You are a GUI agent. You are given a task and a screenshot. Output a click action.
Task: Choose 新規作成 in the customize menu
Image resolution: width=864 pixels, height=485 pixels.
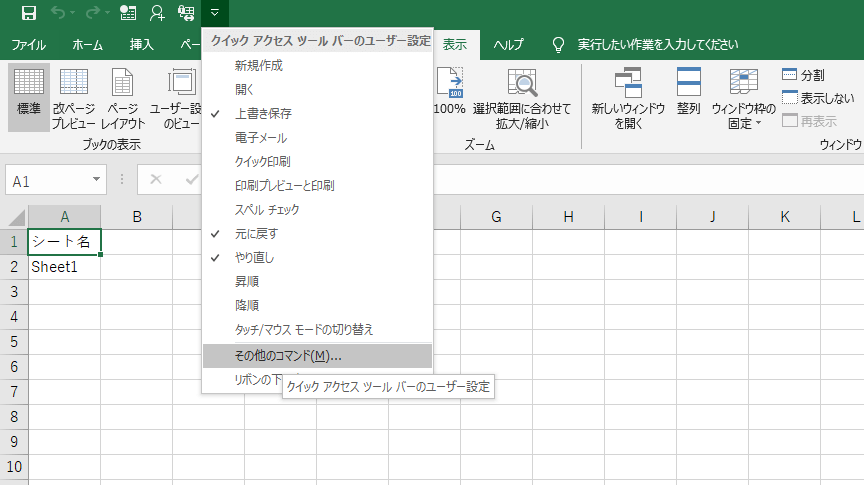pos(317,66)
